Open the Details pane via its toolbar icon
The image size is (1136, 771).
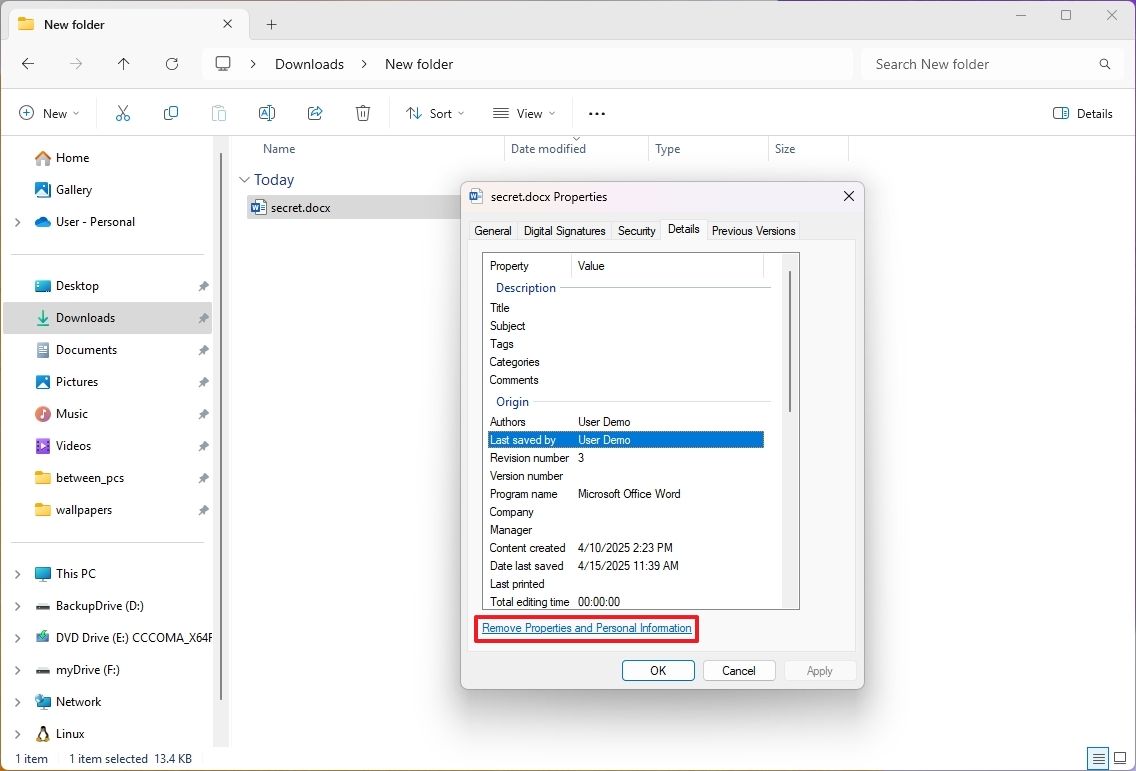click(x=1083, y=113)
